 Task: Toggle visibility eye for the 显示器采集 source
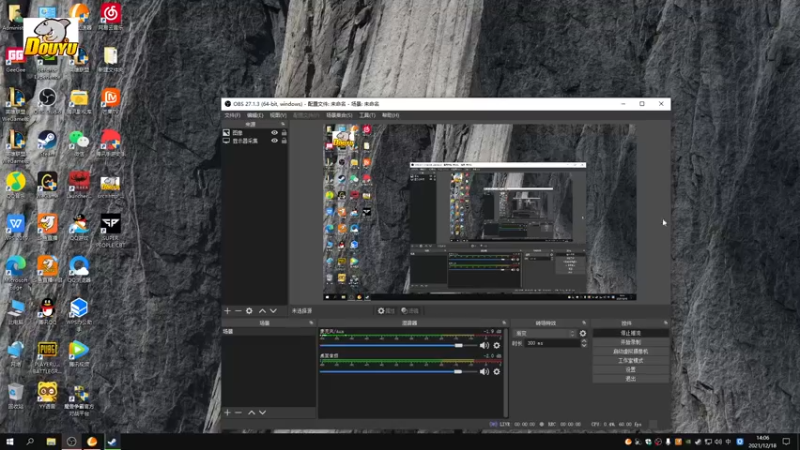[x=275, y=141]
